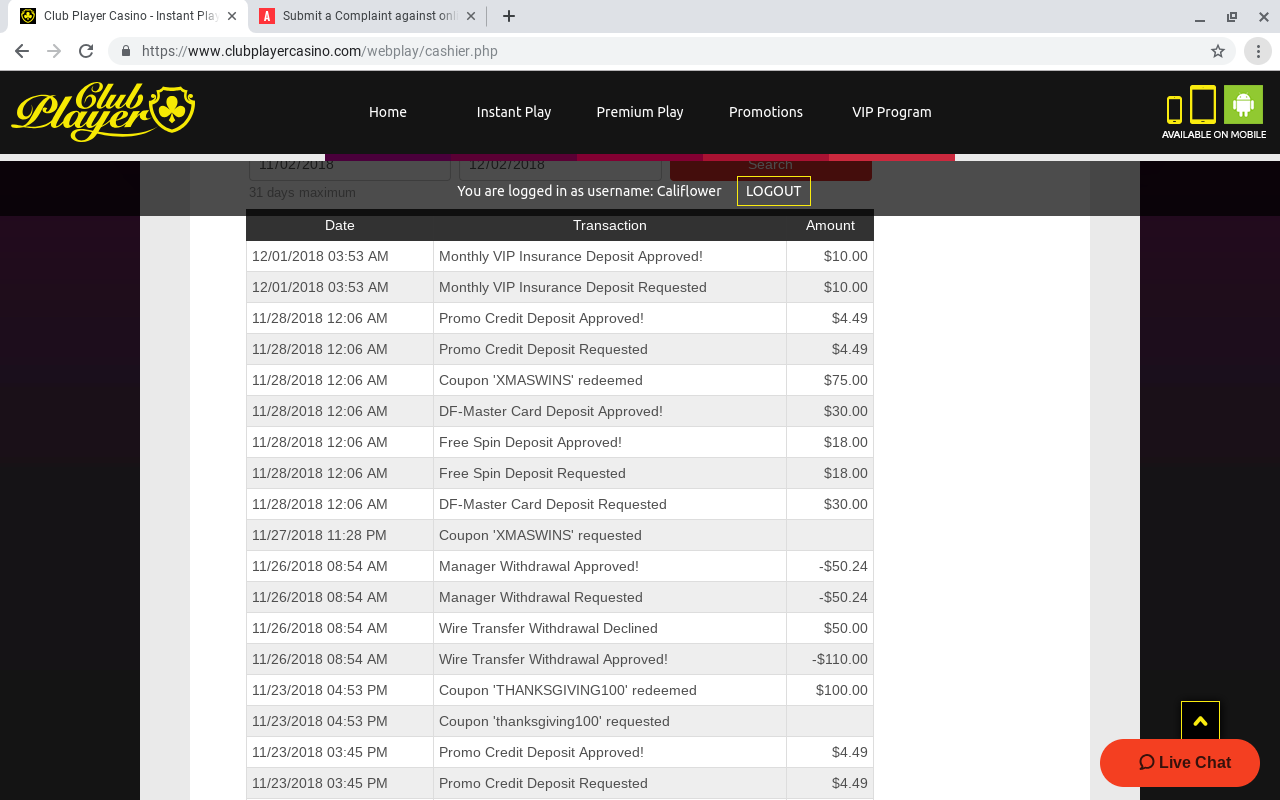Open the VIP Program menu item
Image resolution: width=1280 pixels, height=800 pixels.
tap(892, 112)
